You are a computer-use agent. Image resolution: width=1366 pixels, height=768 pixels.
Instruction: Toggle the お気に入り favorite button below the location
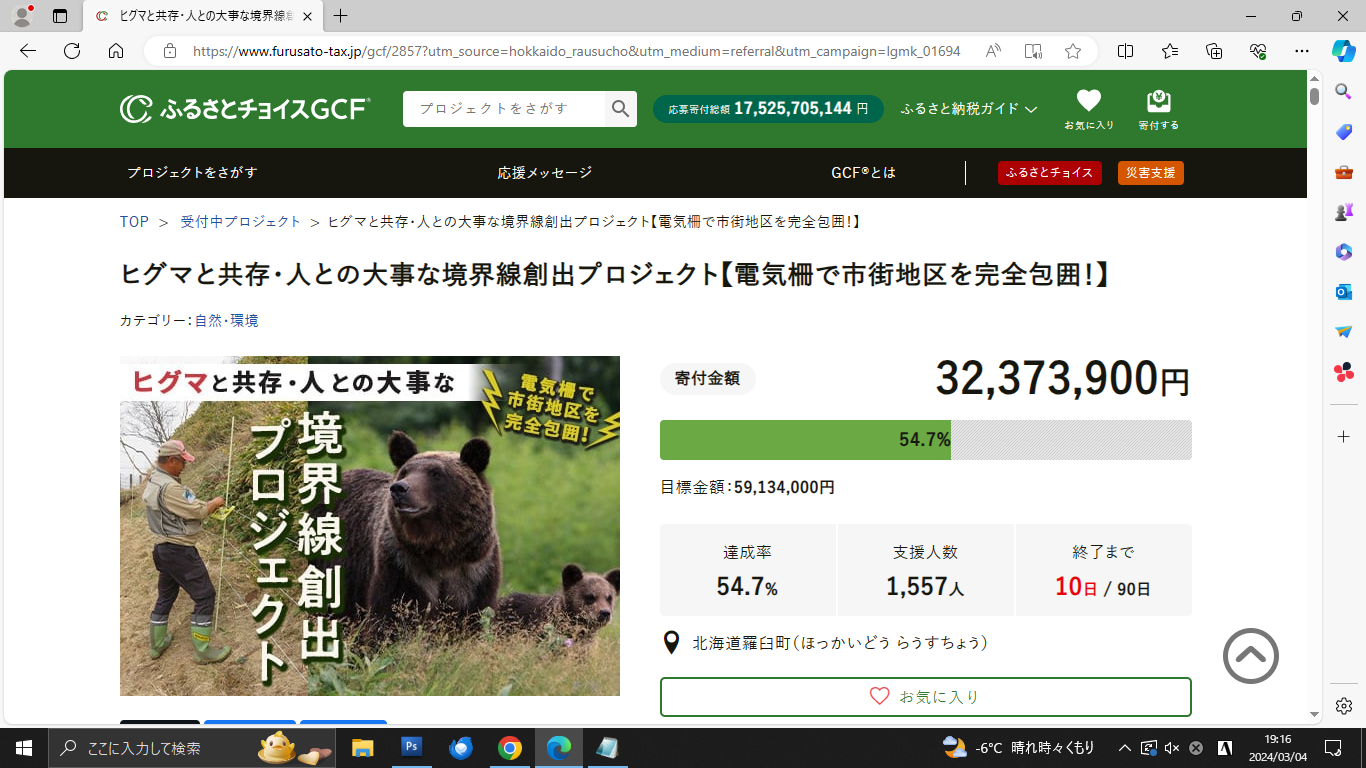[x=925, y=697]
